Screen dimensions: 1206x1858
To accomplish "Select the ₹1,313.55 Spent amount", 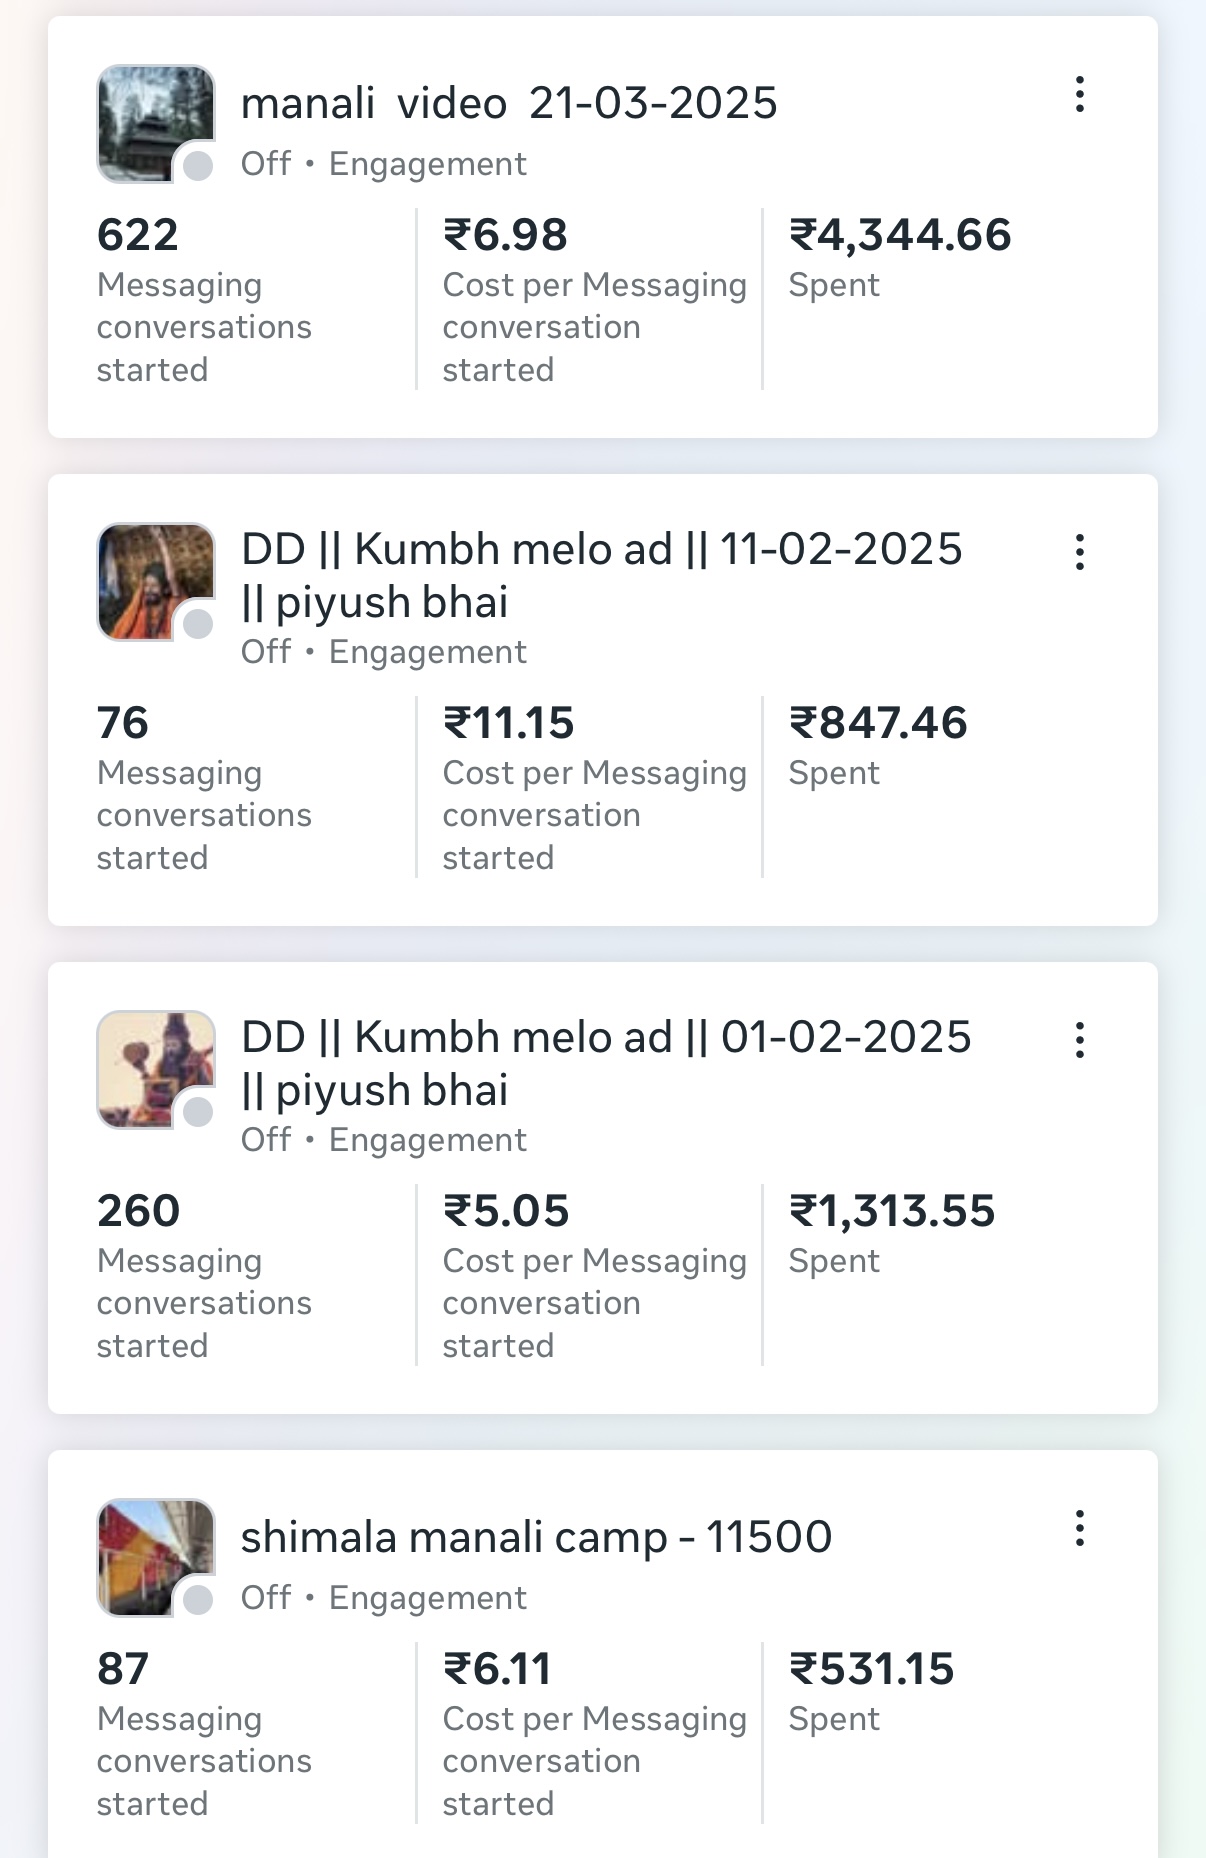I will (892, 1212).
